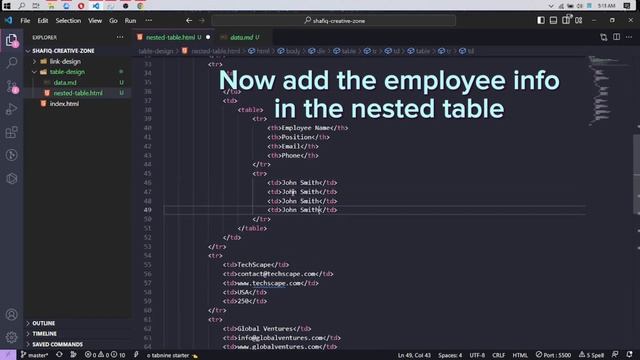Open the Run menu
Image resolution: width=640 pixels, height=360 pixels.
tap(130, 20)
